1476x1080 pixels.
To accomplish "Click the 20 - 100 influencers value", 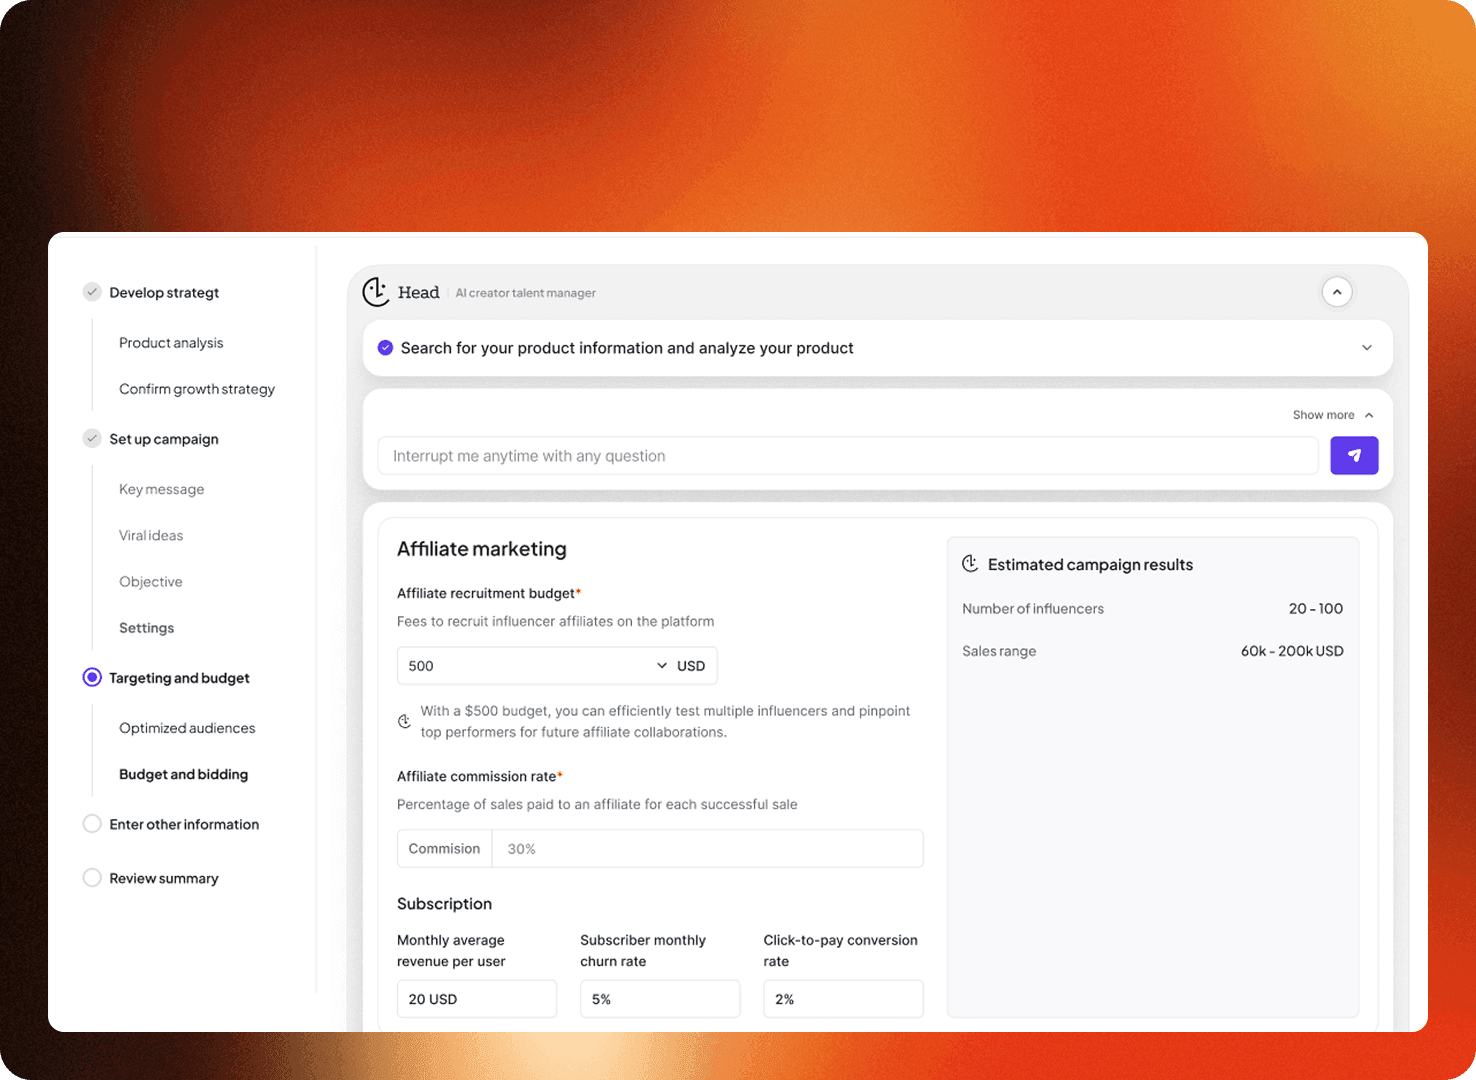I will (1316, 609).
